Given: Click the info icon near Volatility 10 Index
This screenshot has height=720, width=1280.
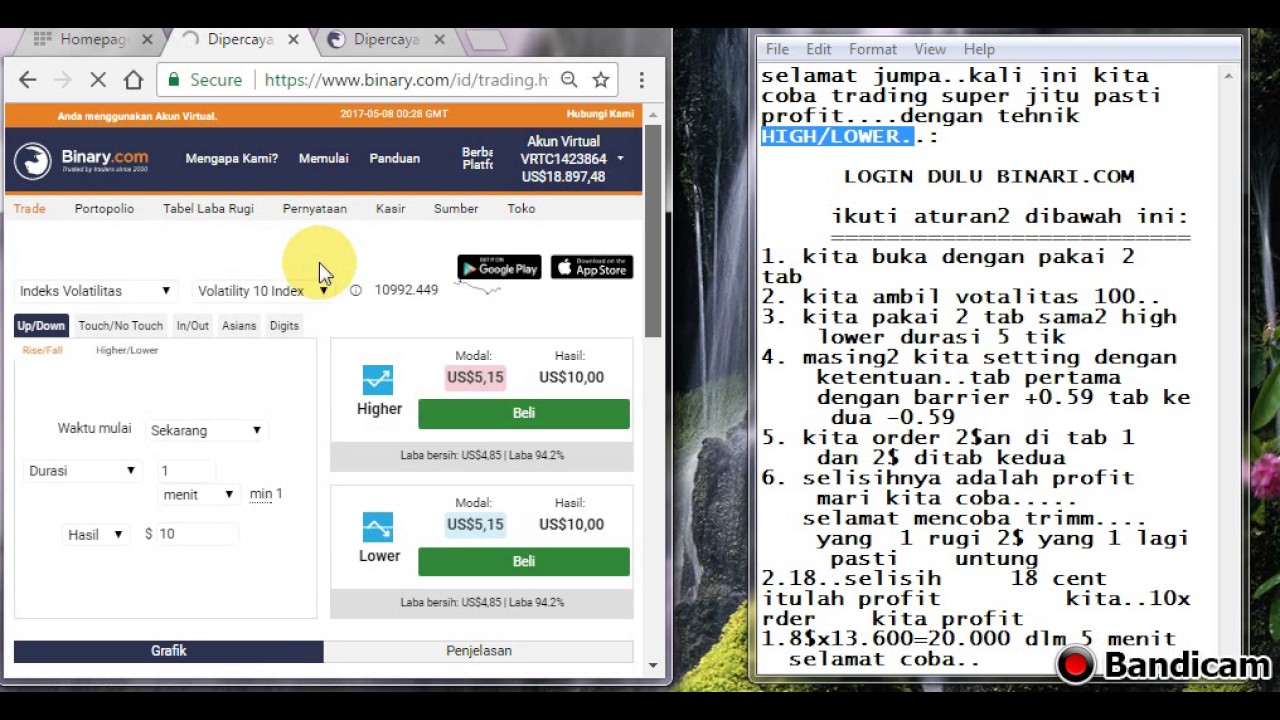Looking at the screenshot, I should [355, 290].
